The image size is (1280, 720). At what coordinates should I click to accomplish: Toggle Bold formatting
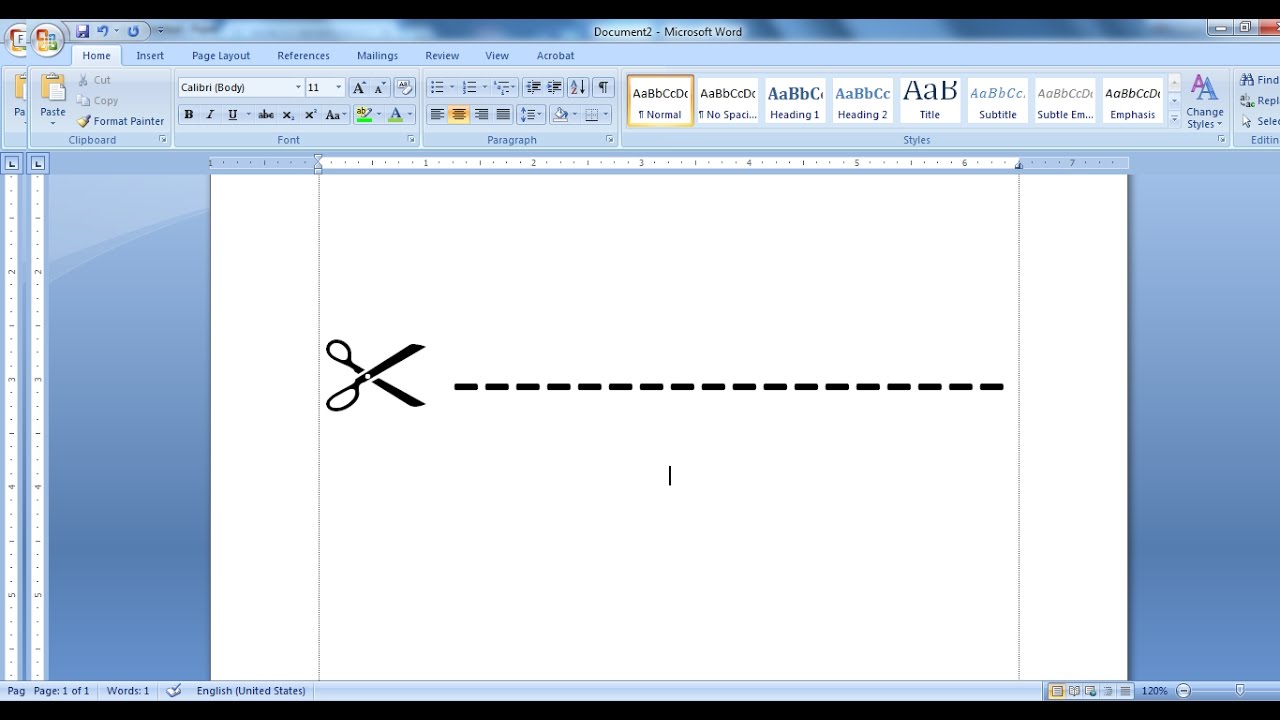(188, 115)
